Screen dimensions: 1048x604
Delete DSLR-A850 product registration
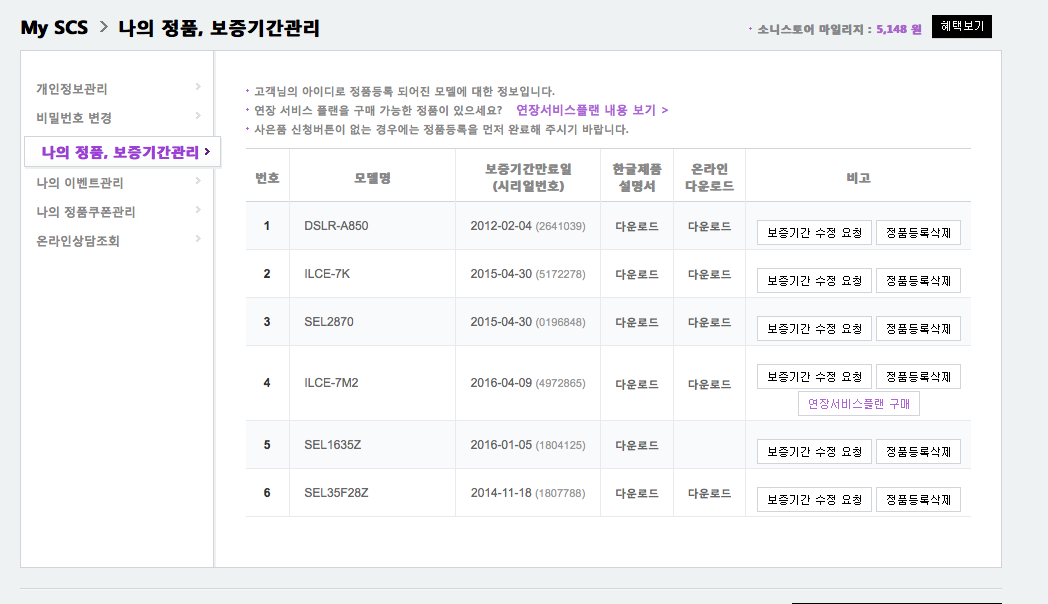[x=918, y=233]
